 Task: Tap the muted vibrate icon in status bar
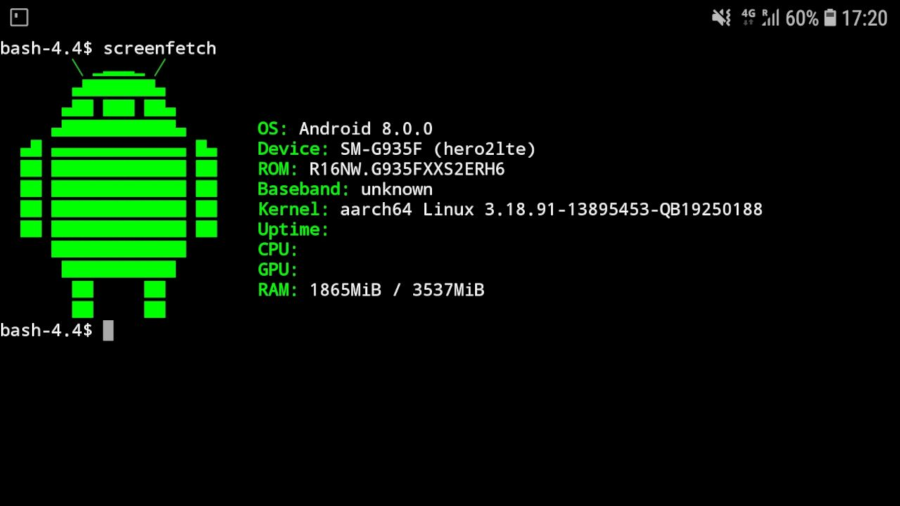click(721, 18)
